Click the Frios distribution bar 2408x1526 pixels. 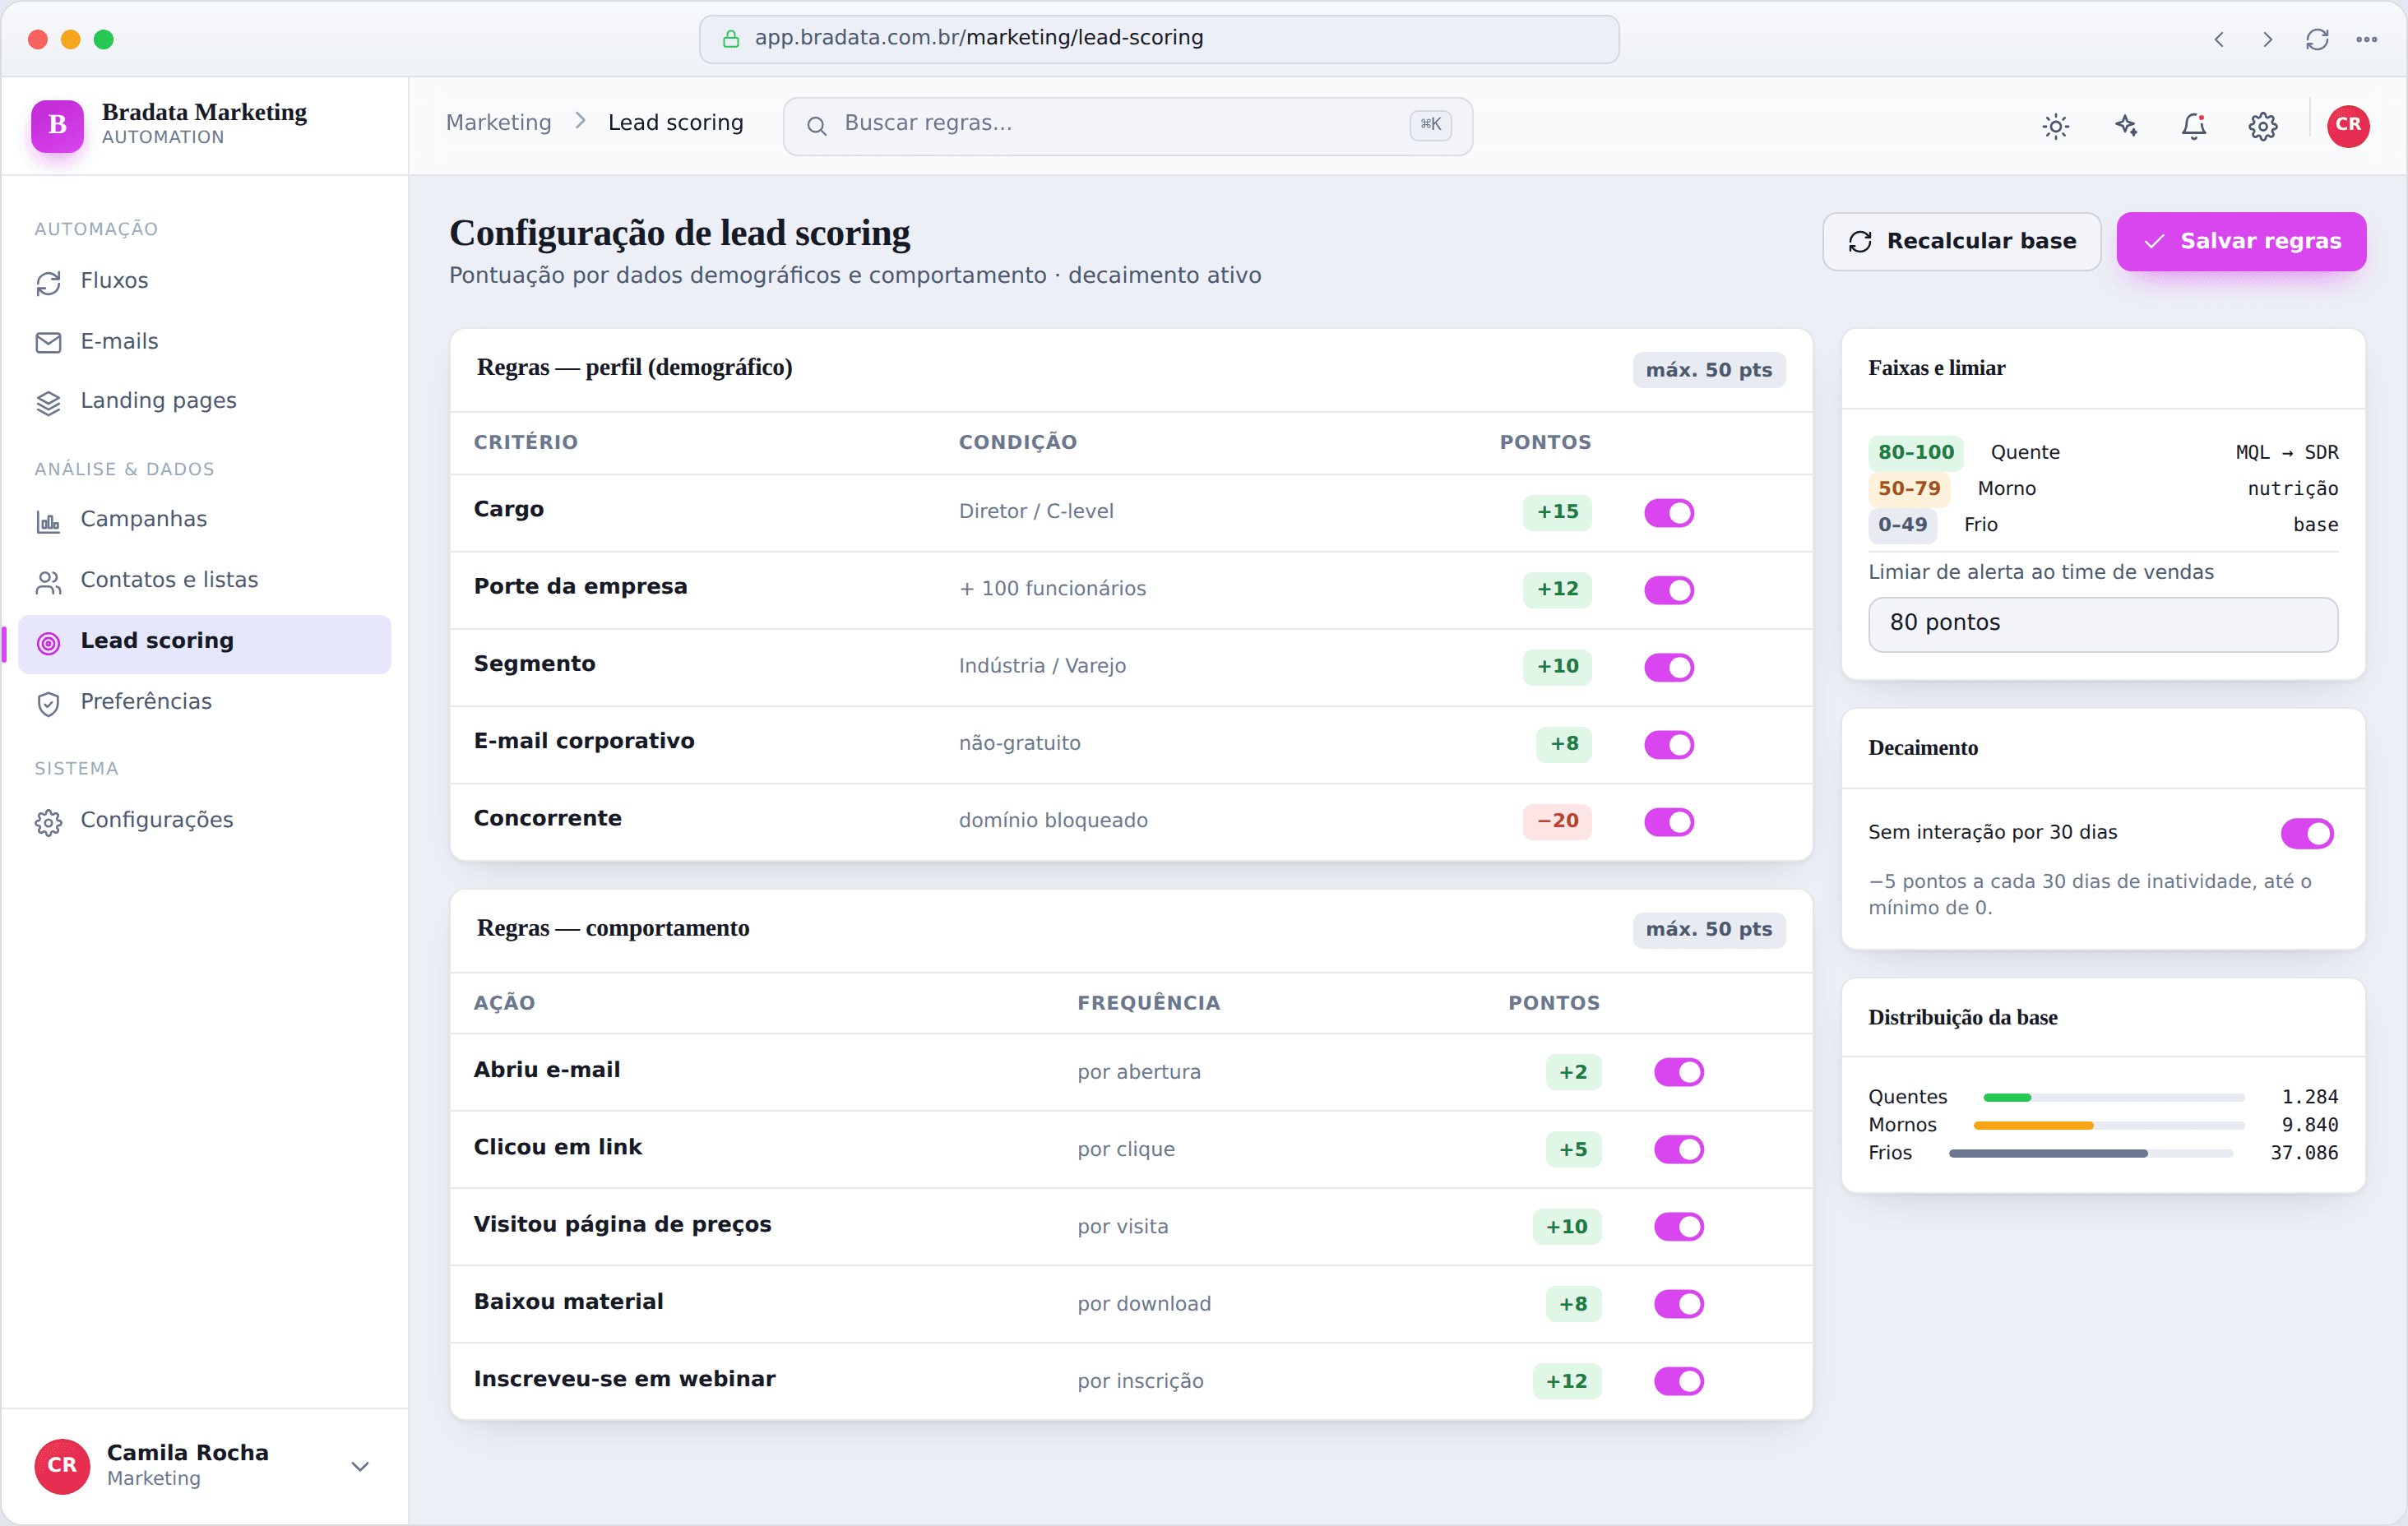(2091, 1154)
